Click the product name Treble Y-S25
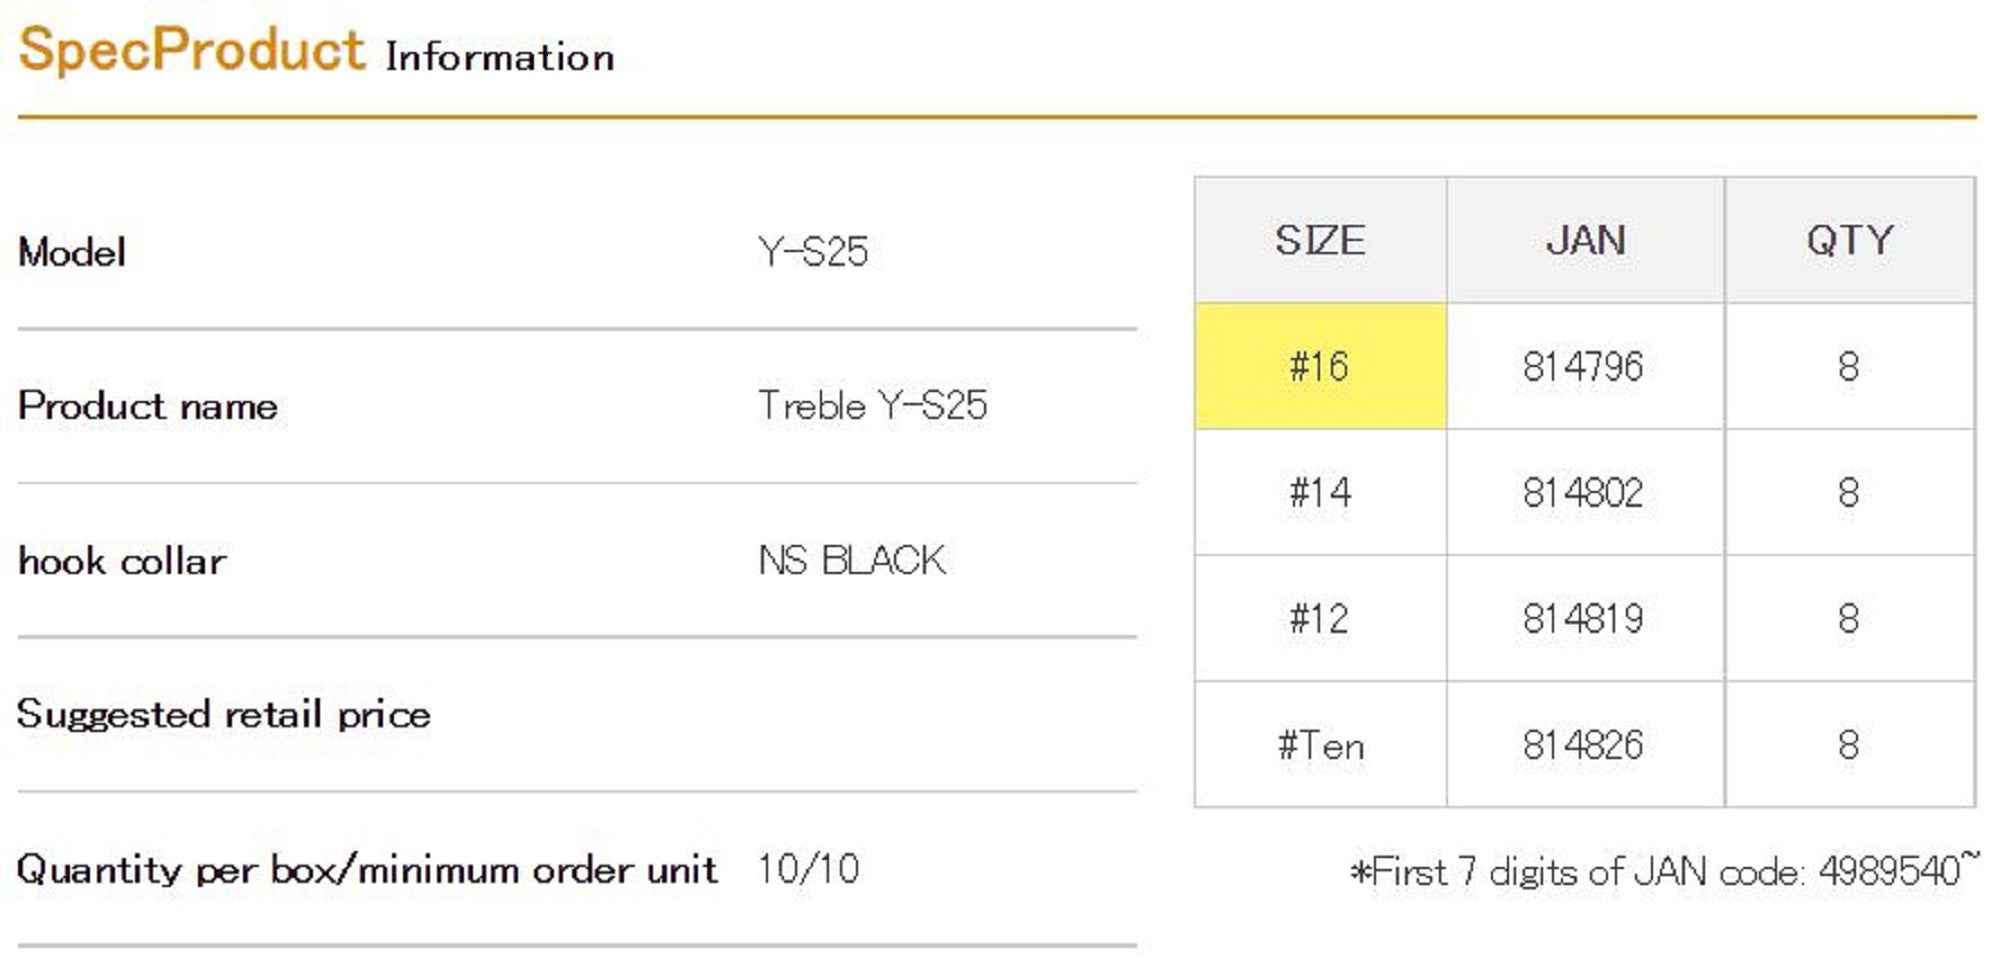Image resolution: width=2000 pixels, height=975 pixels. (x=872, y=406)
